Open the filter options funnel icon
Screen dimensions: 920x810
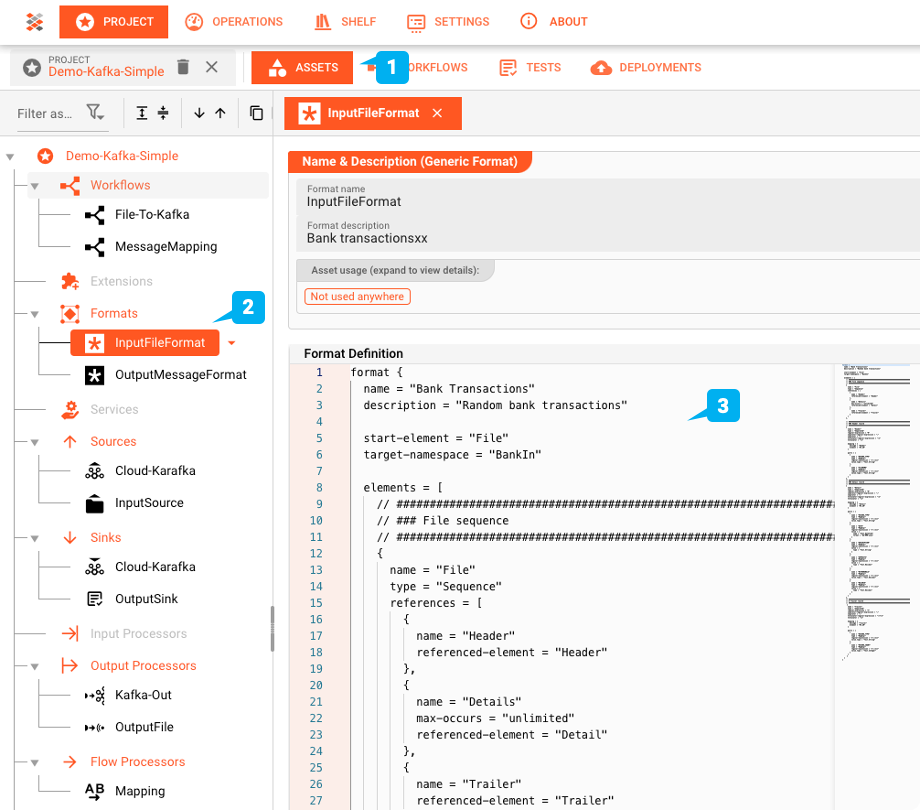(94, 113)
